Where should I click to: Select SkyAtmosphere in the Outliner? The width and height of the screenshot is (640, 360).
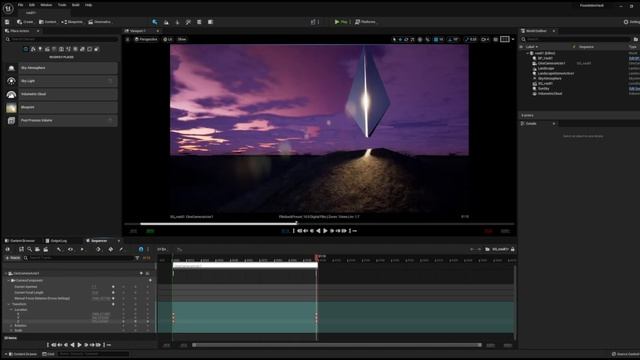[x=549, y=78]
